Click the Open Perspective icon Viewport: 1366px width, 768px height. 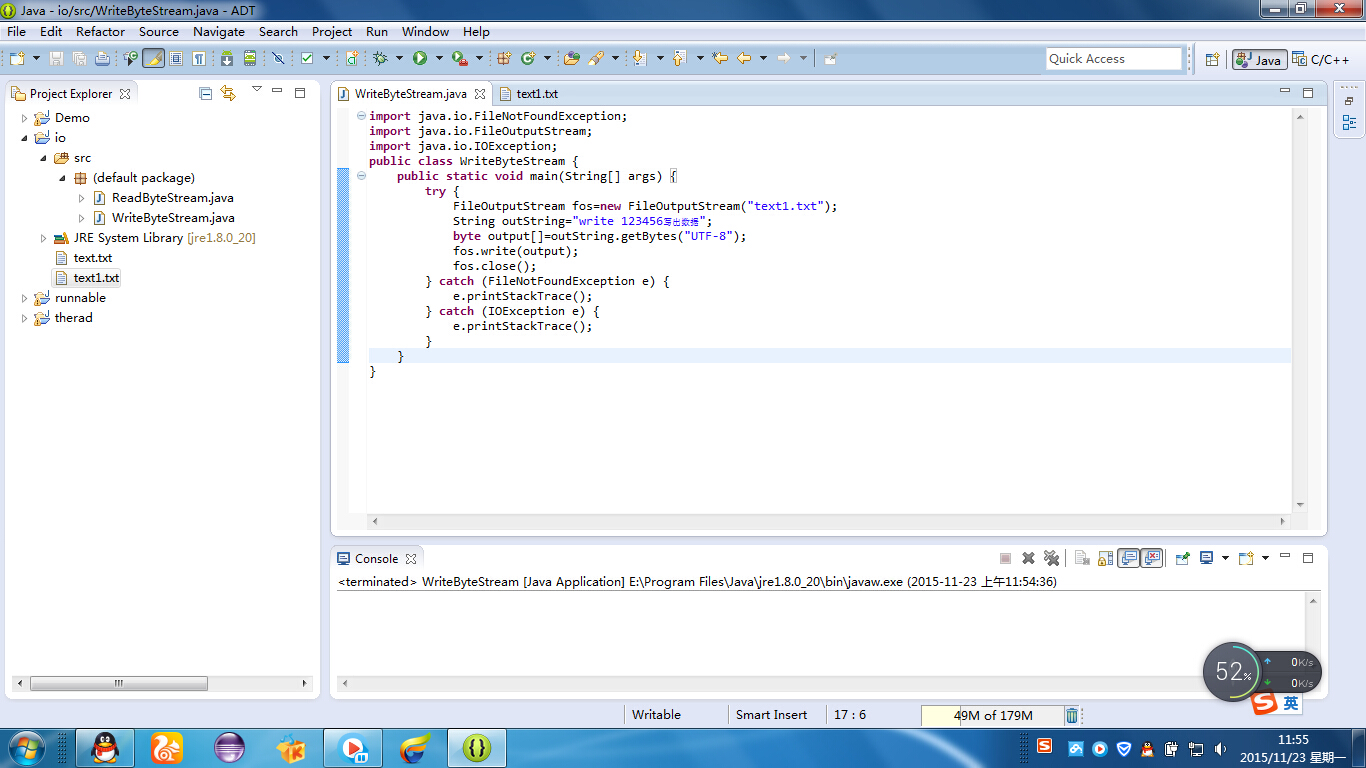(1212, 59)
